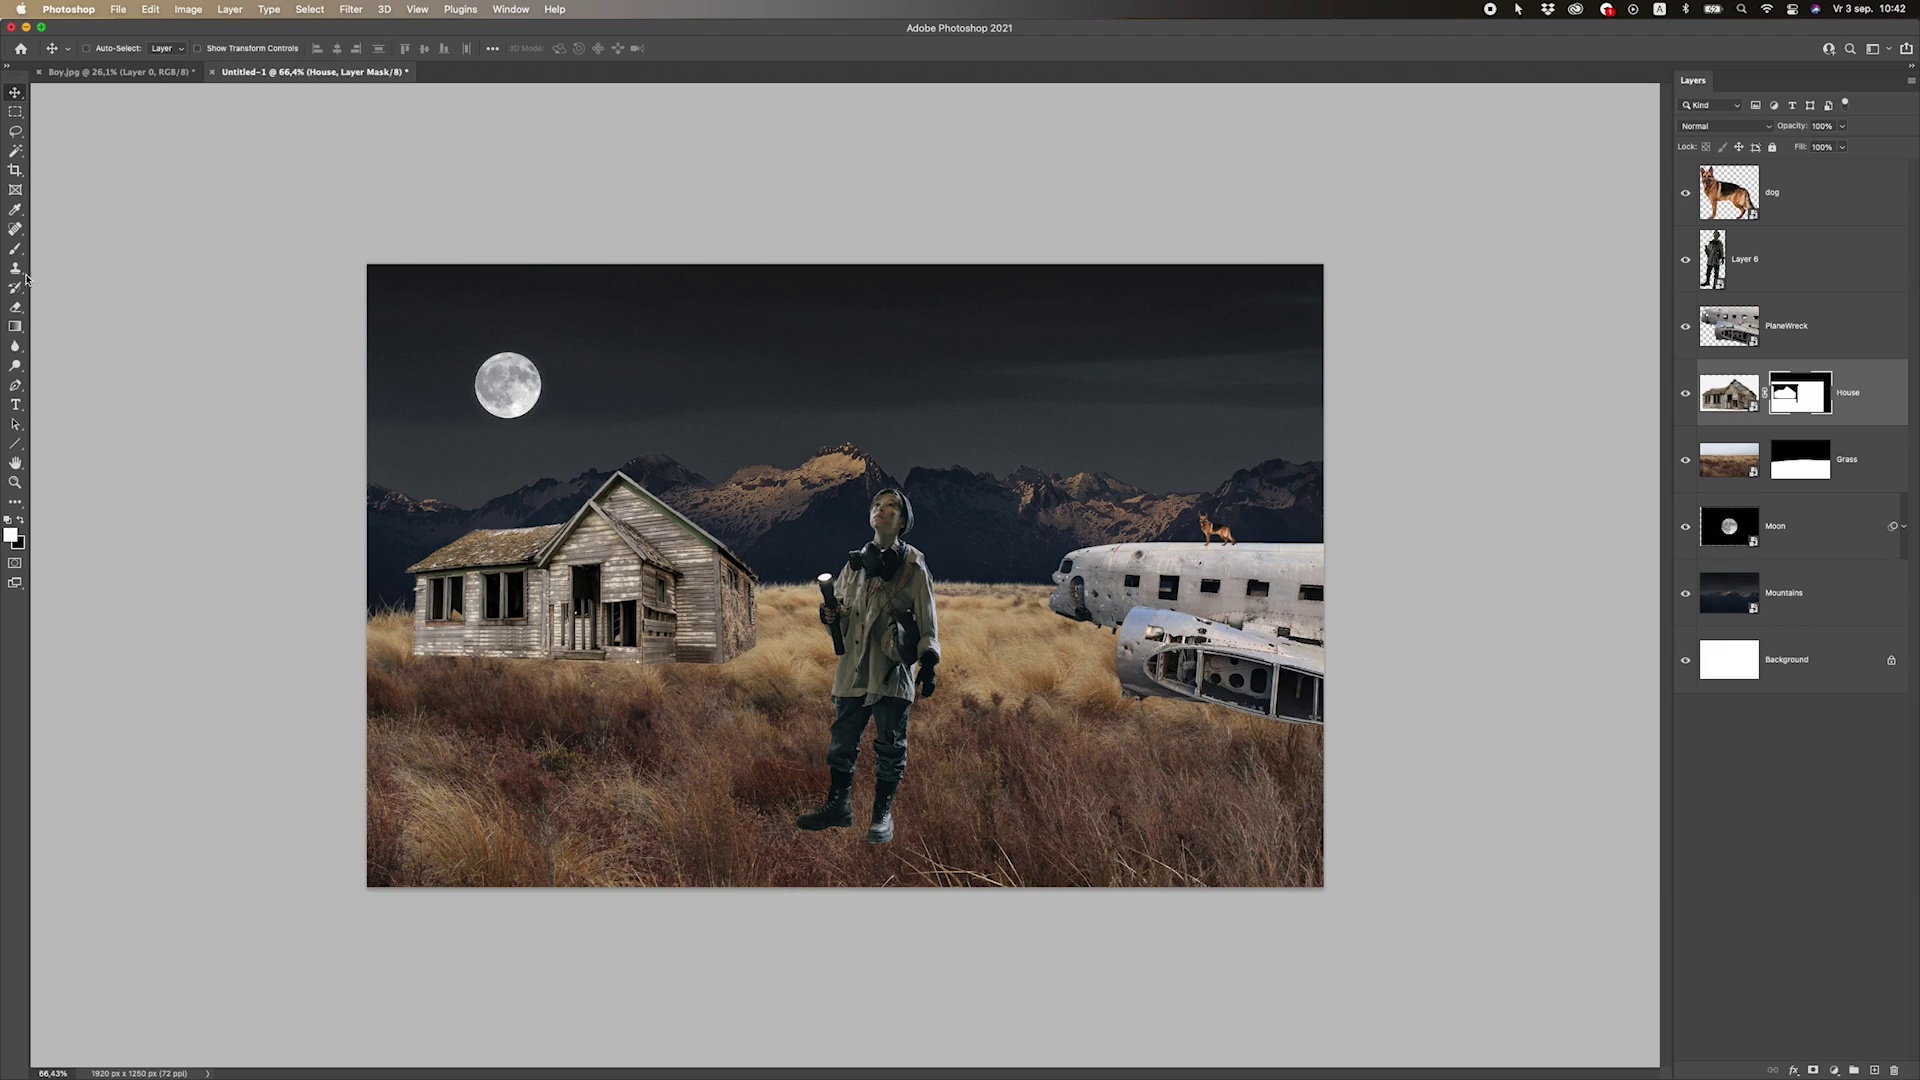Select the History Brush tool

pyautogui.click(x=15, y=287)
